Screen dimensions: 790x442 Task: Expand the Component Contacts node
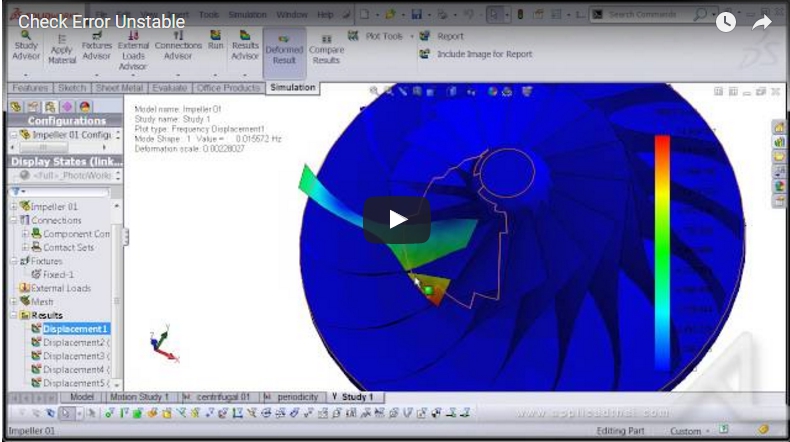pos(25,233)
